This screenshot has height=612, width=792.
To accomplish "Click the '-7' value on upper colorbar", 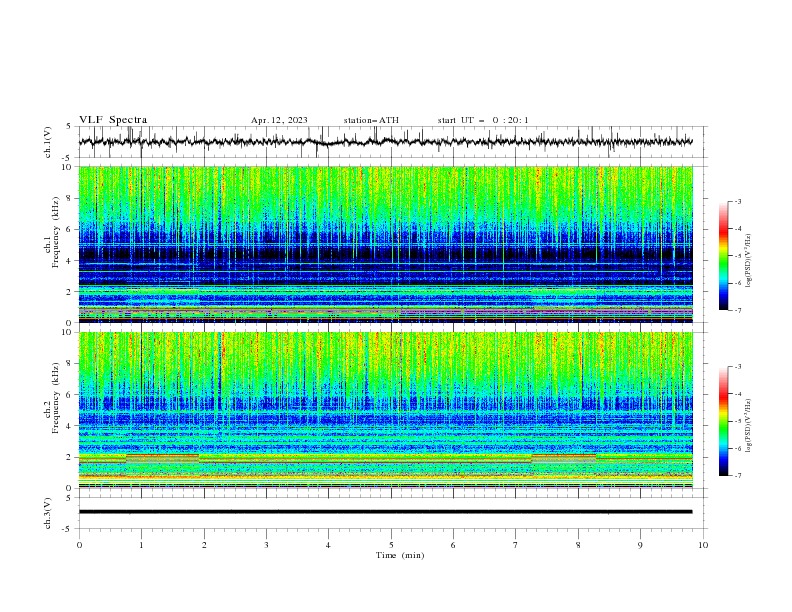I will 737,310.
